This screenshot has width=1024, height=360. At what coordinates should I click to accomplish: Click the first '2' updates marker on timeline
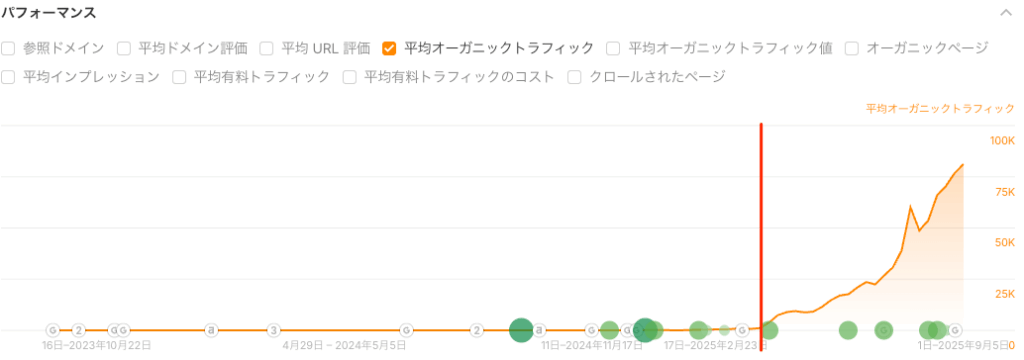79,330
